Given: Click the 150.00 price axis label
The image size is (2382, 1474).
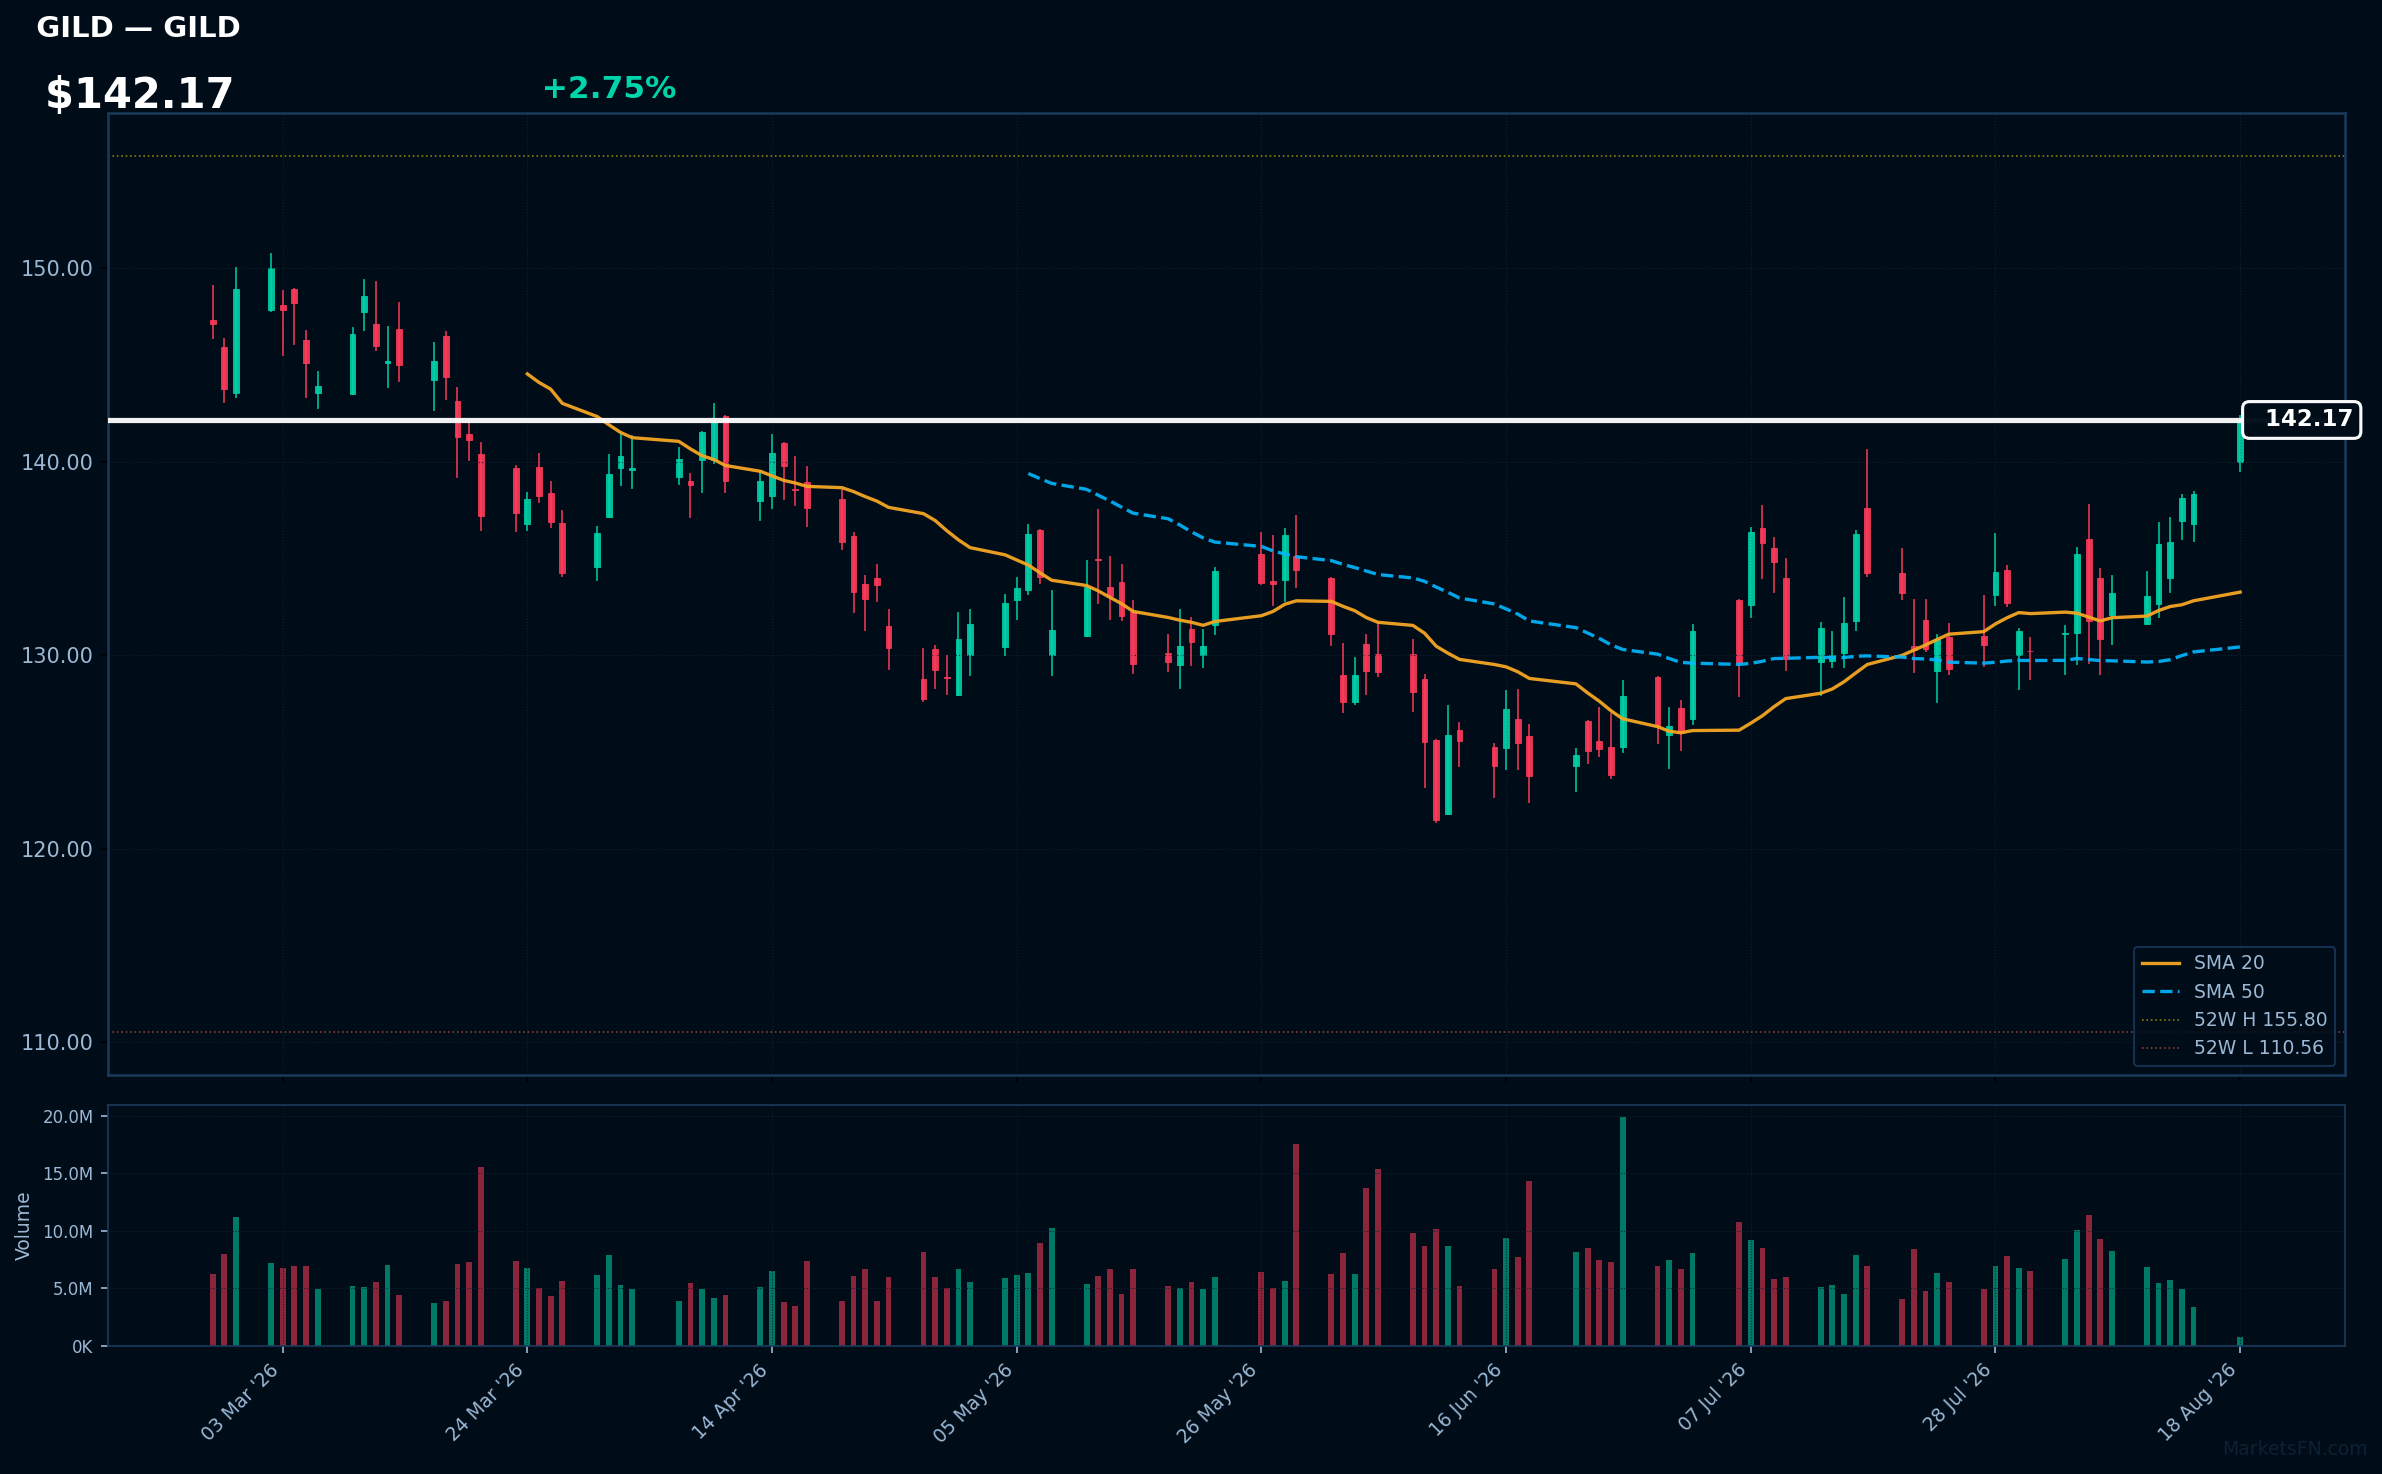Looking at the screenshot, I should click(57, 269).
